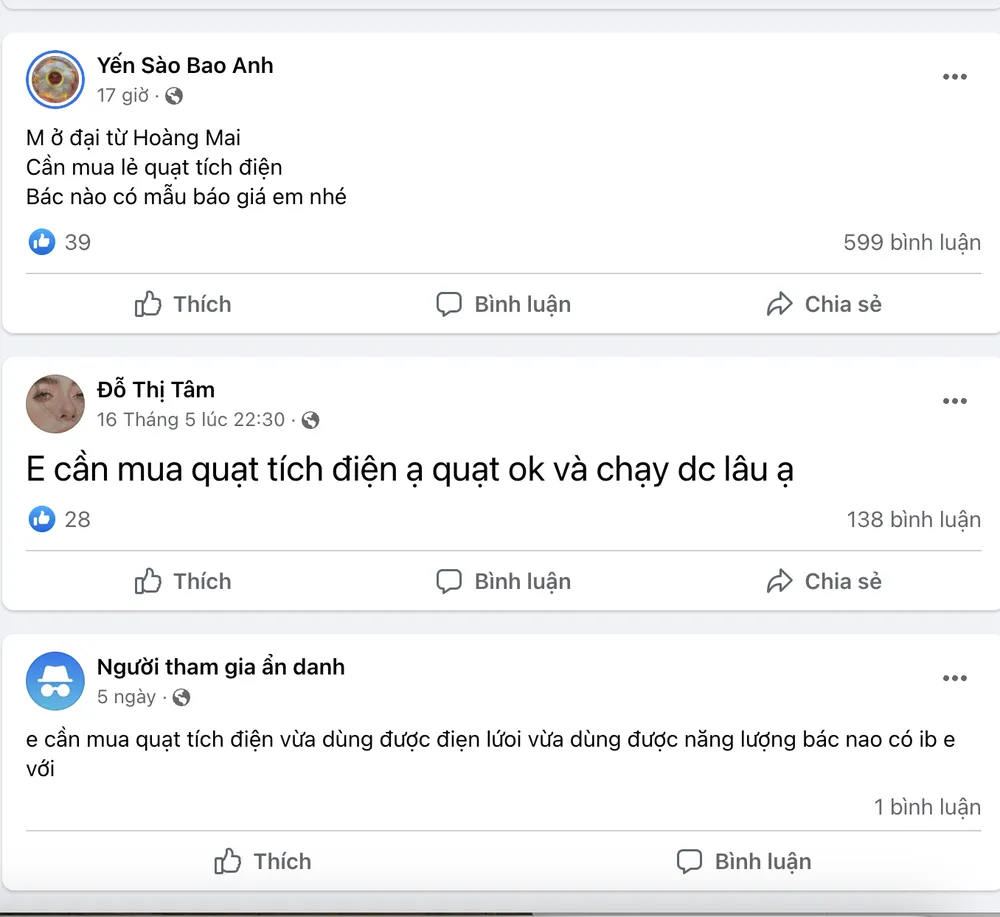Screen dimensions: 1000x917
Task: Click the blue thumbs-up reaction icon showing 28 likes
Action: coord(40,519)
